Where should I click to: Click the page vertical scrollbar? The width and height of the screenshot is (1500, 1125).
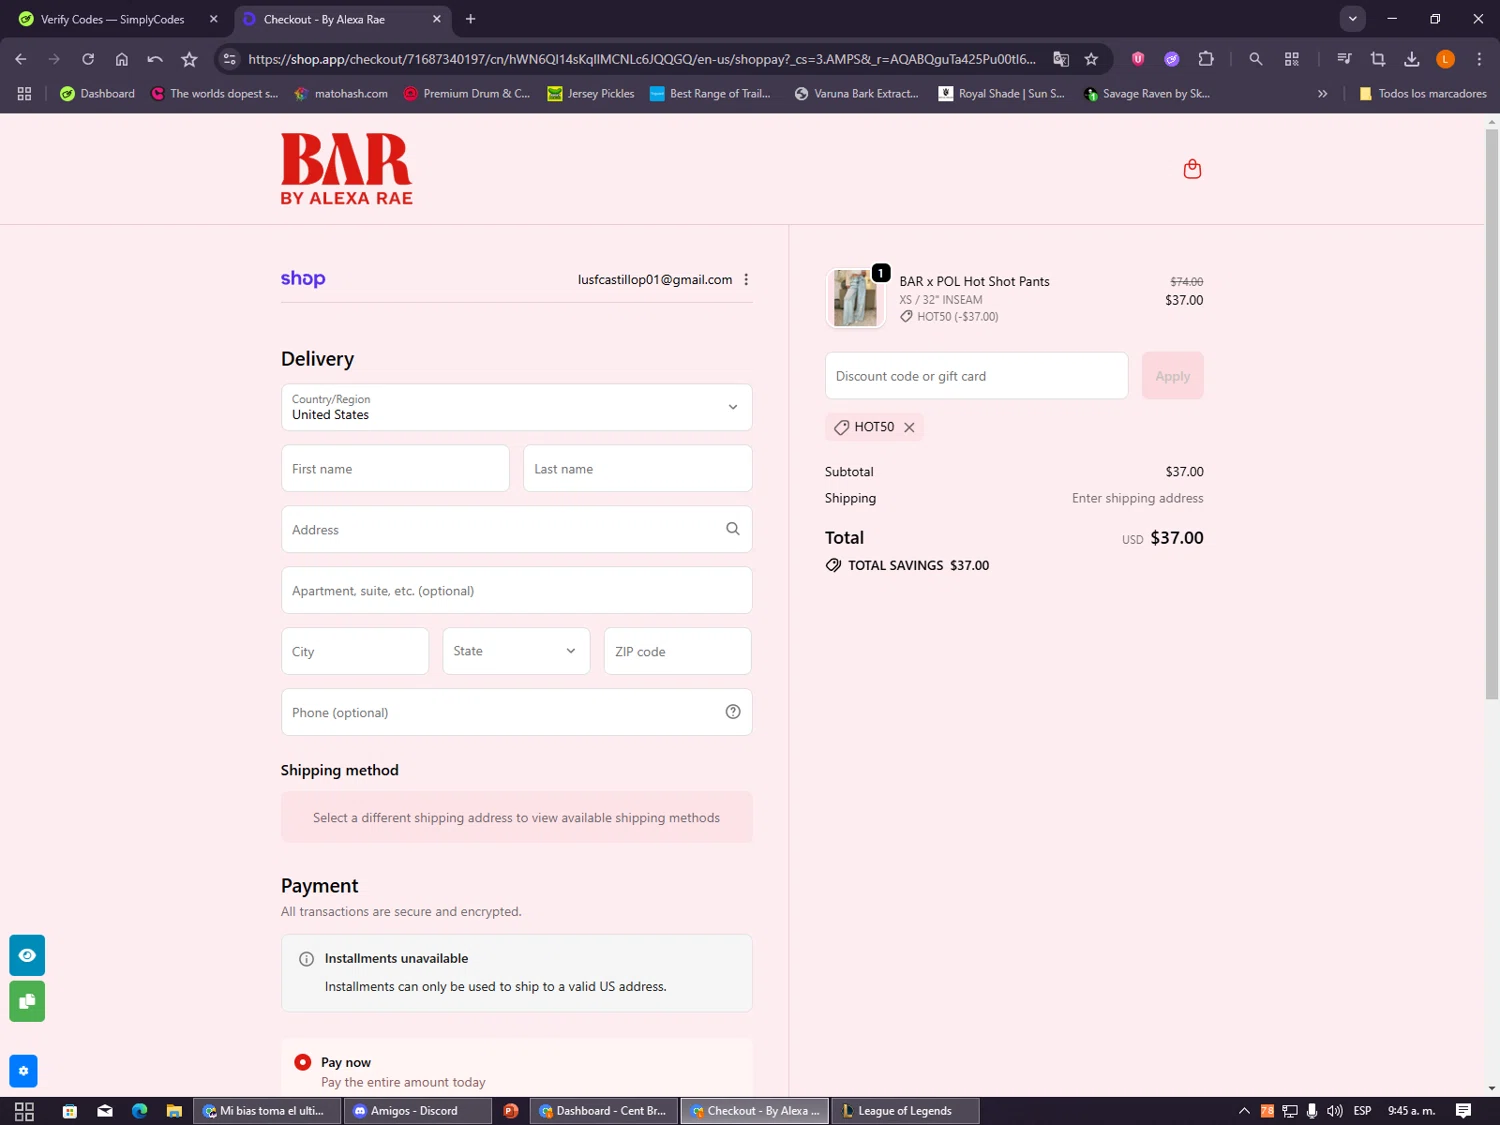point(1492,414)
